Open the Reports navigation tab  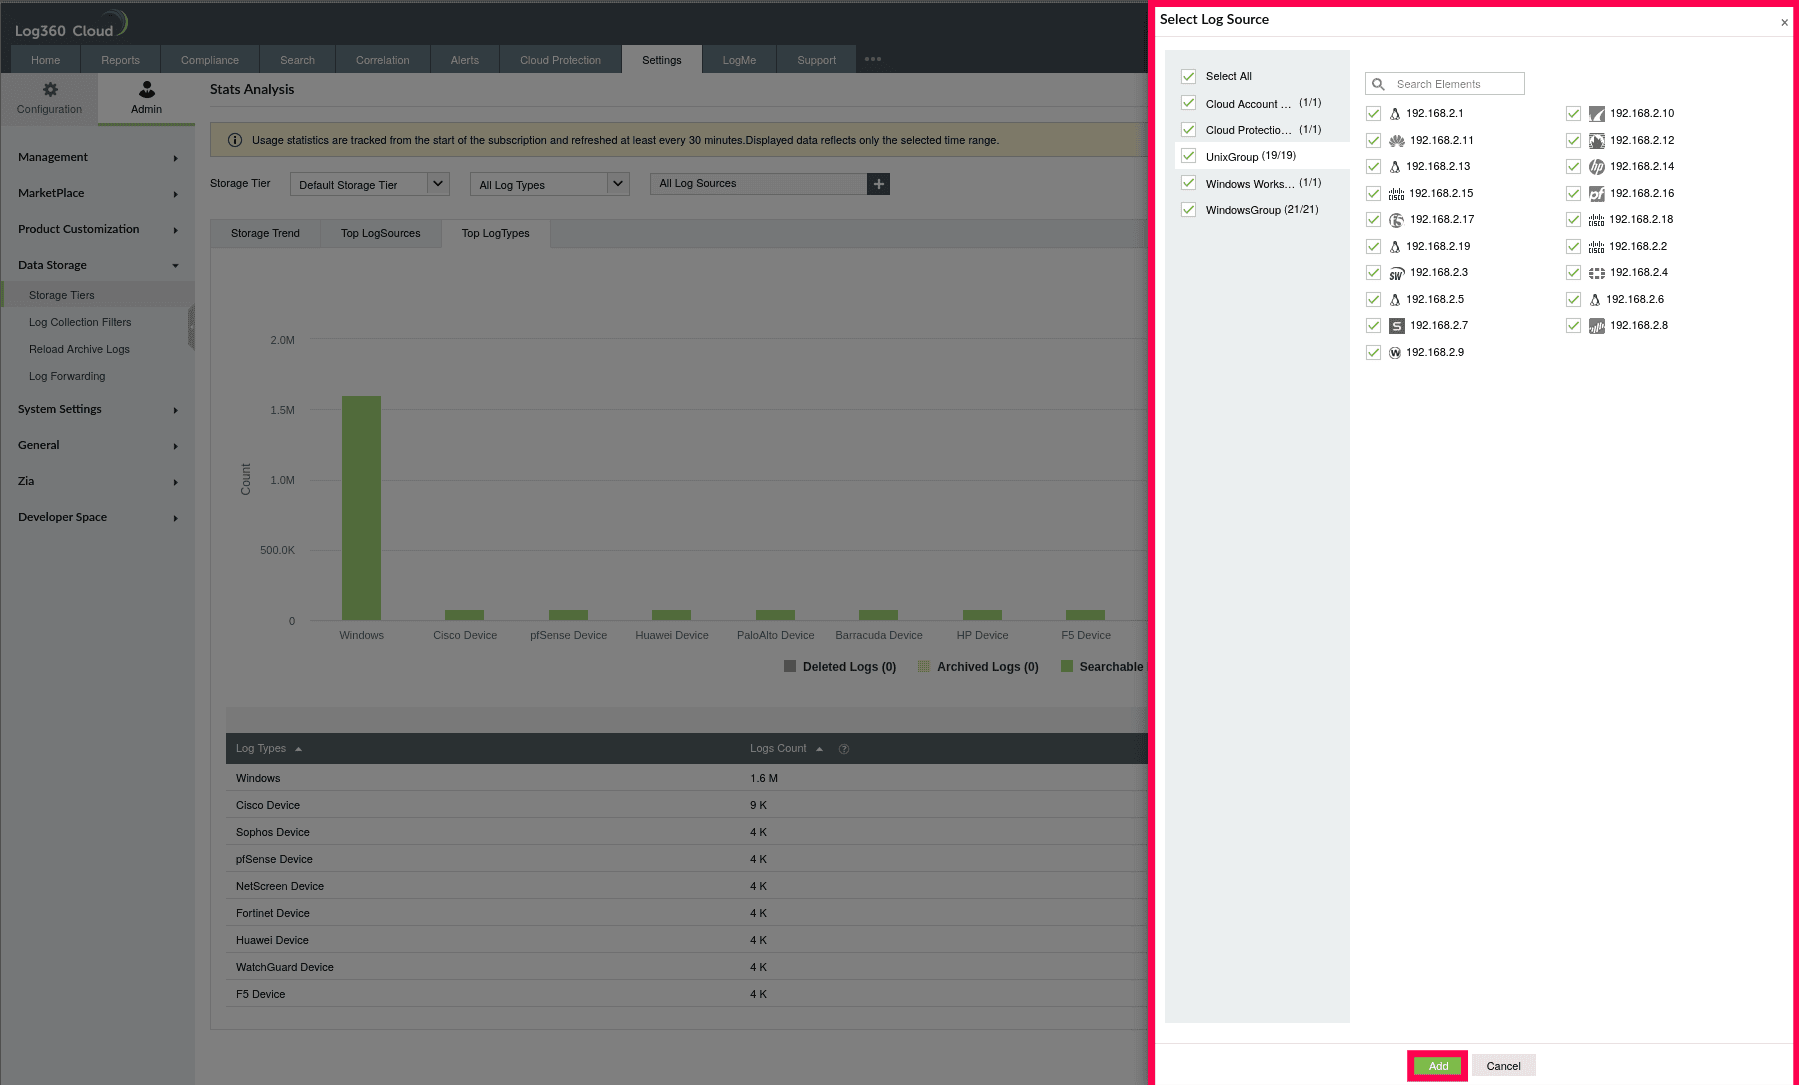pyautogui.click(x=120, y=60)
